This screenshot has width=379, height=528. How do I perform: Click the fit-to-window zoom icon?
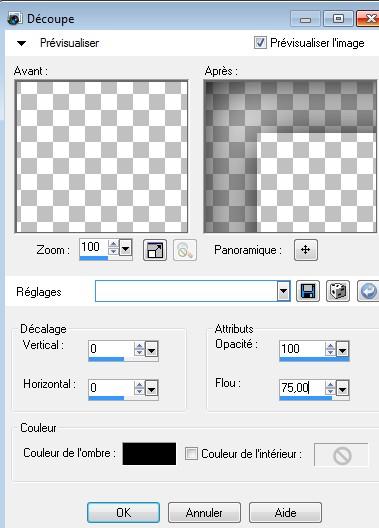(155, 250)
